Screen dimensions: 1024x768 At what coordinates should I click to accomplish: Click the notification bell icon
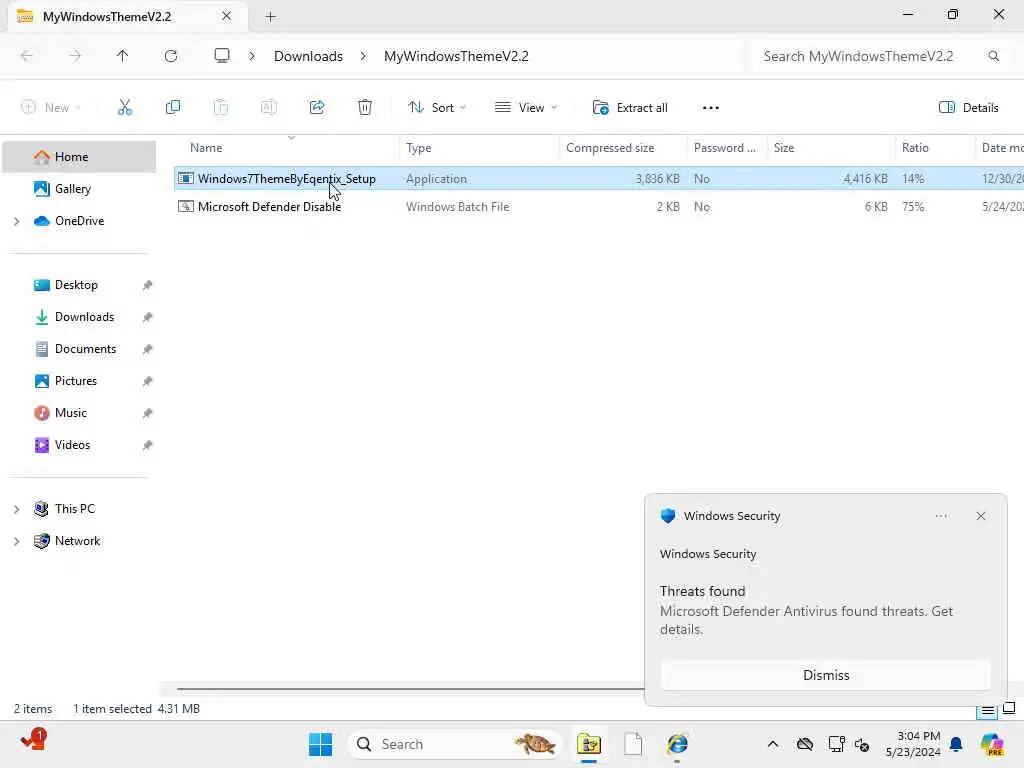click(x=956, y=744)
